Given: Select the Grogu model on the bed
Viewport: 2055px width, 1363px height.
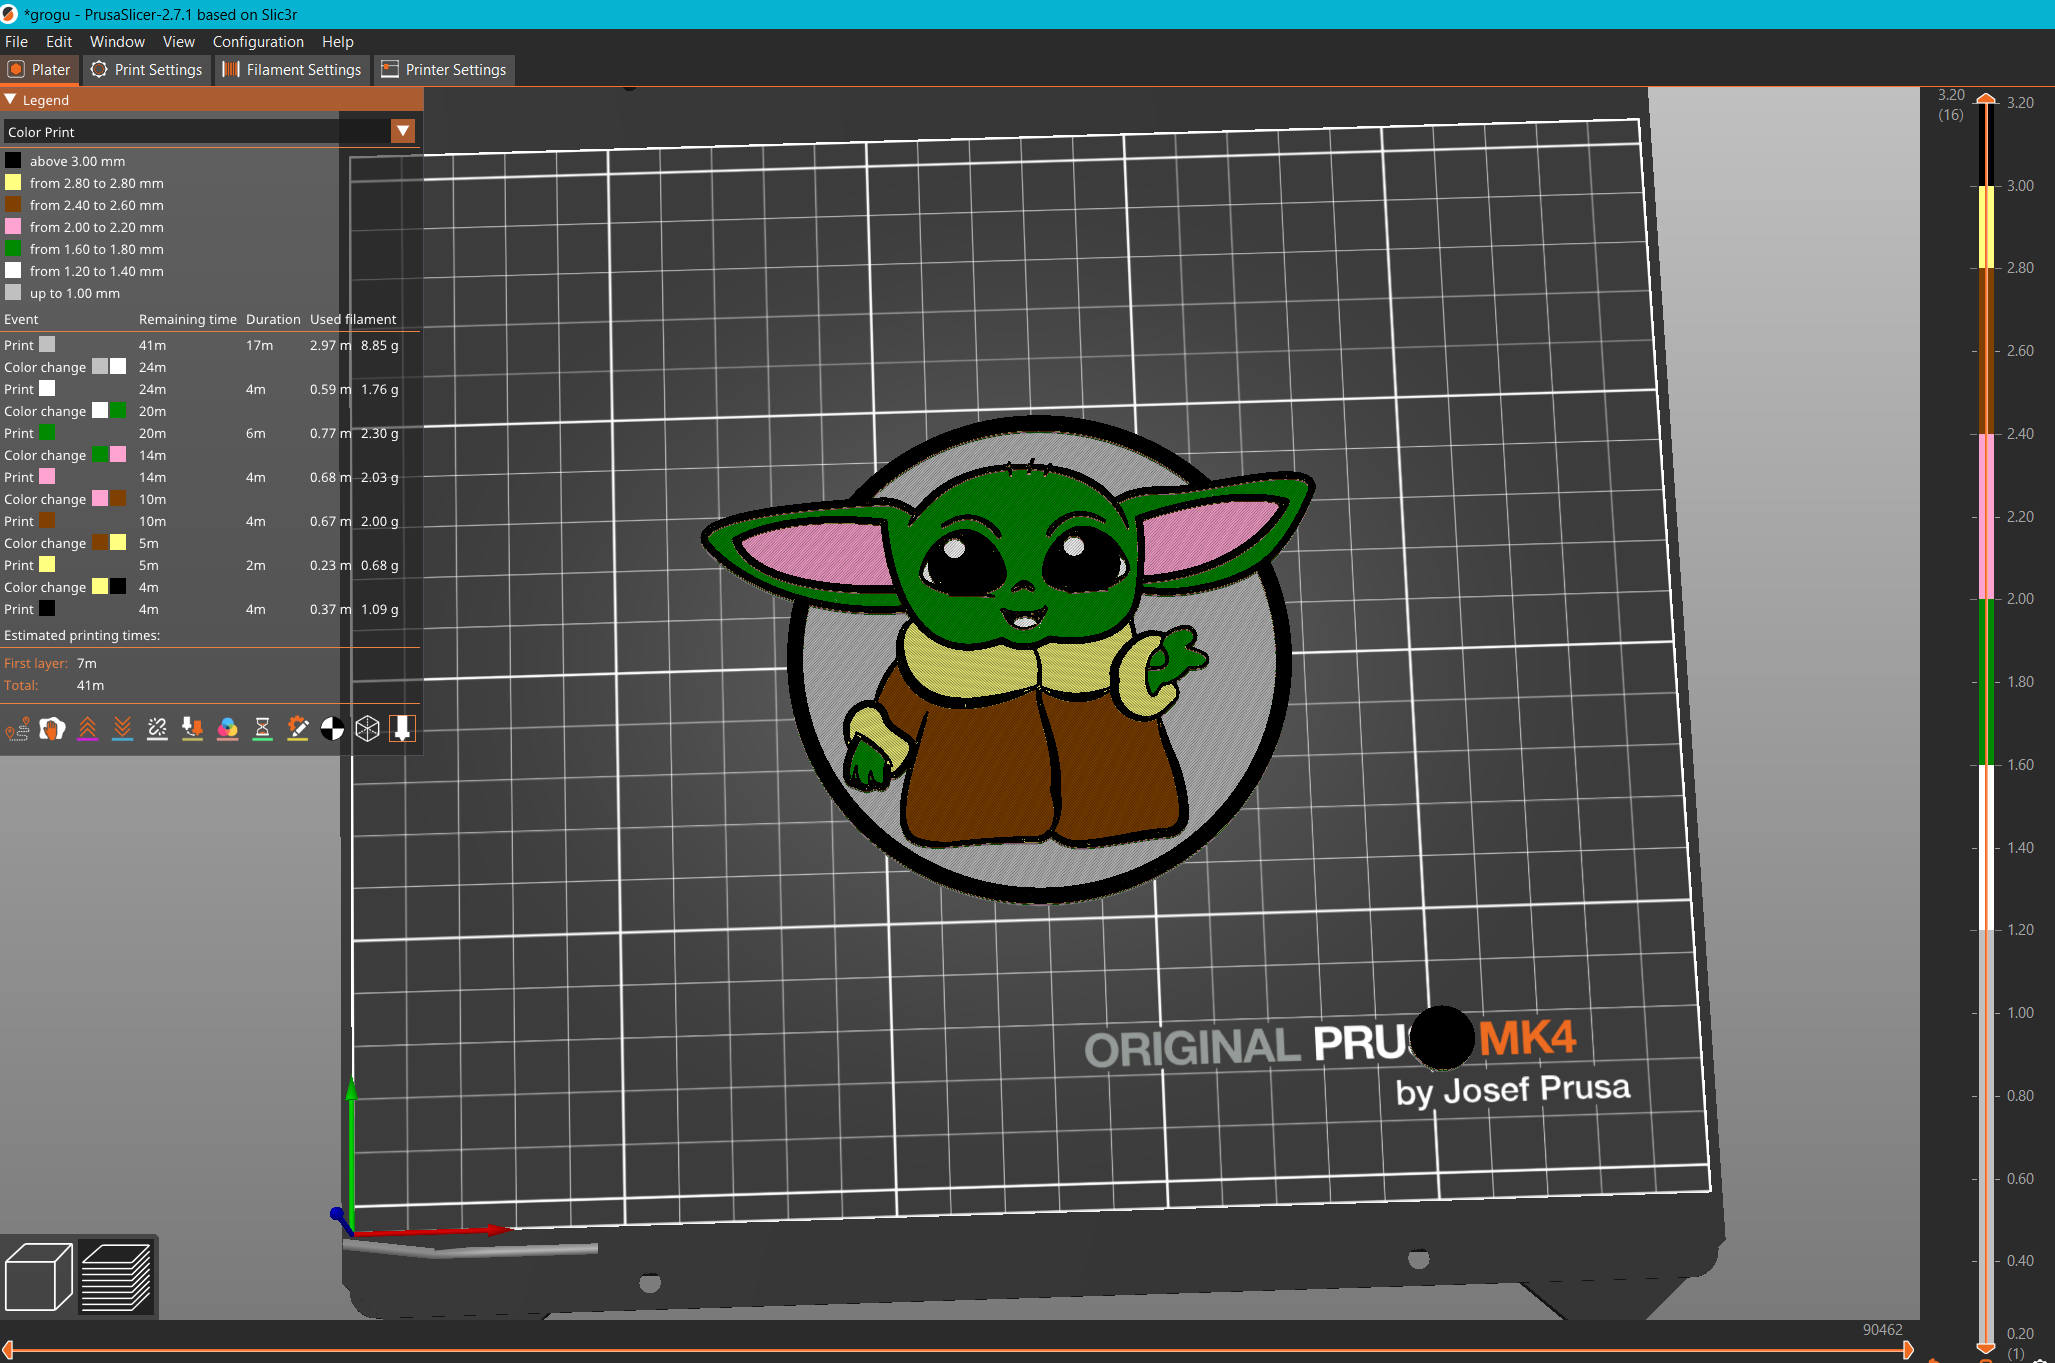Looking at the screenshot, I should pos(1010,660).
